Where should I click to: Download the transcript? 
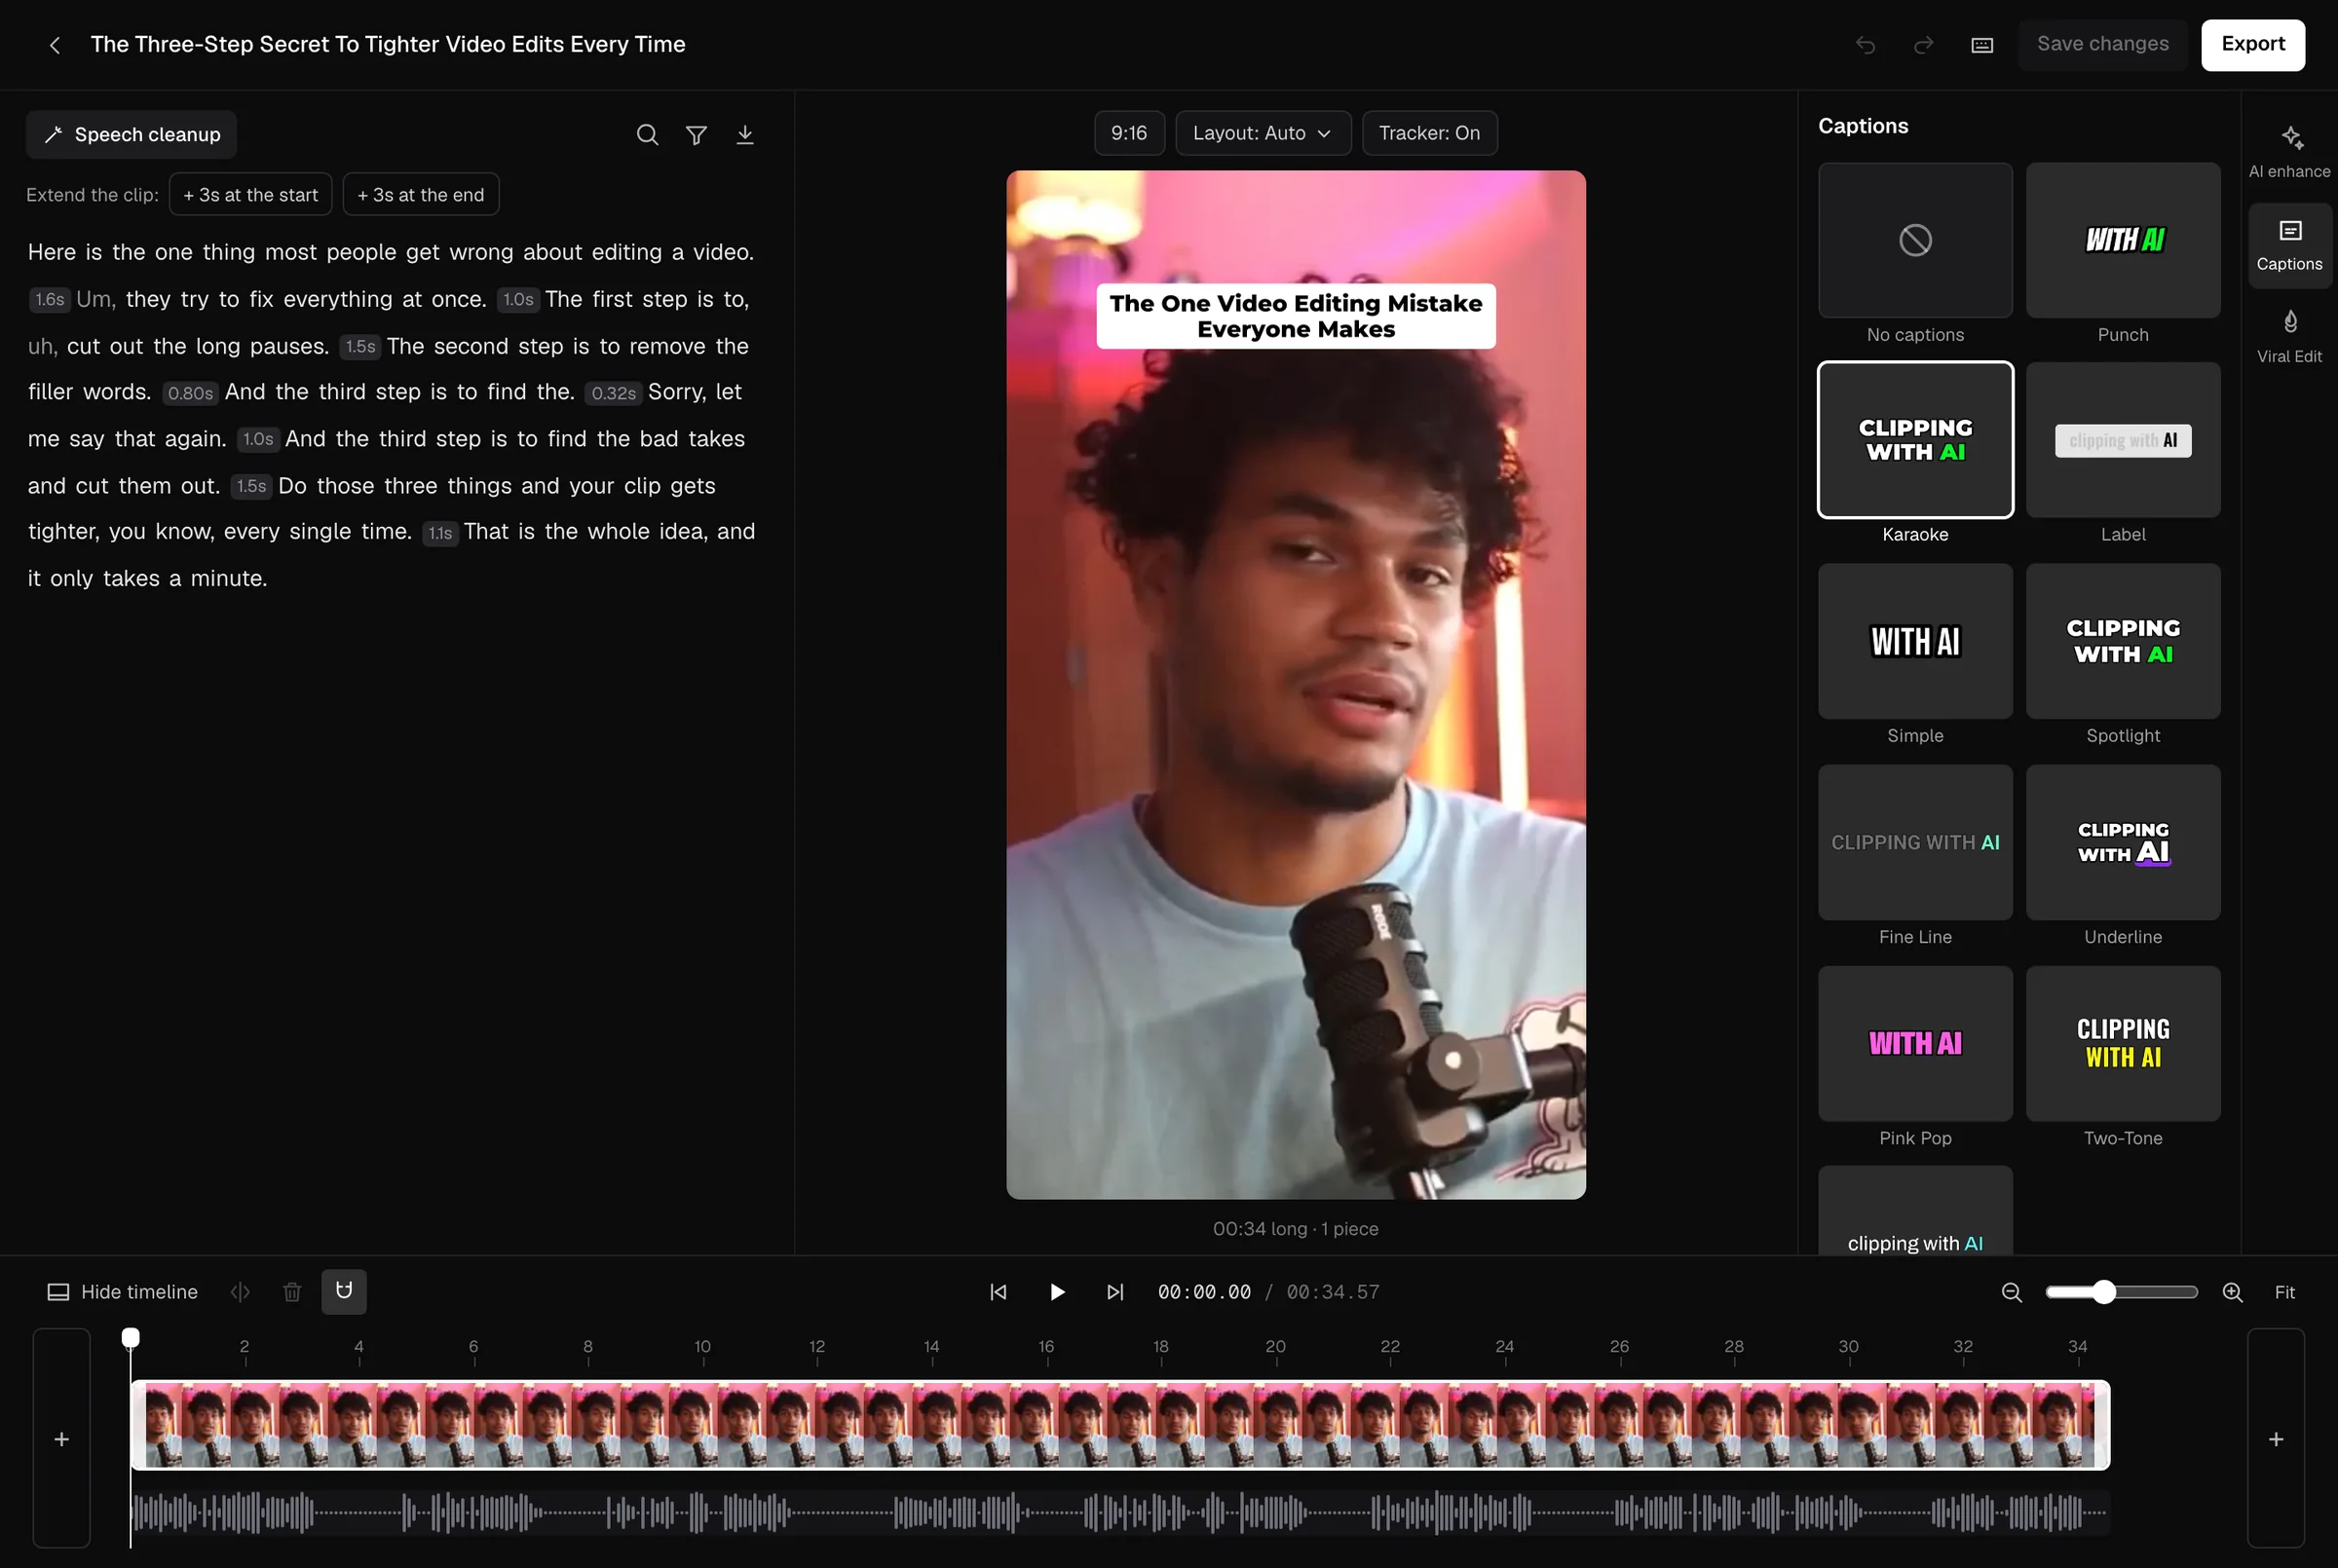pyautogui.click(x=745, y=135)
